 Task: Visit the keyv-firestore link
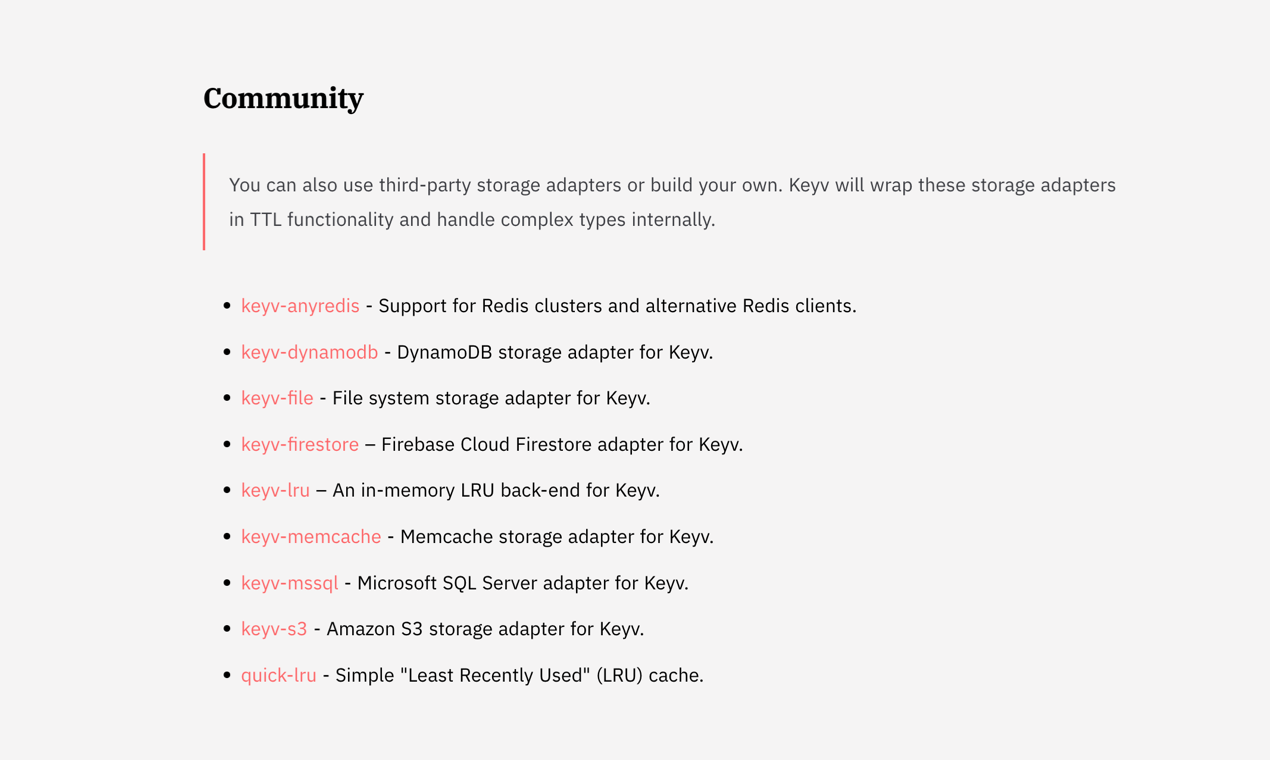click(x=300, y=444)
